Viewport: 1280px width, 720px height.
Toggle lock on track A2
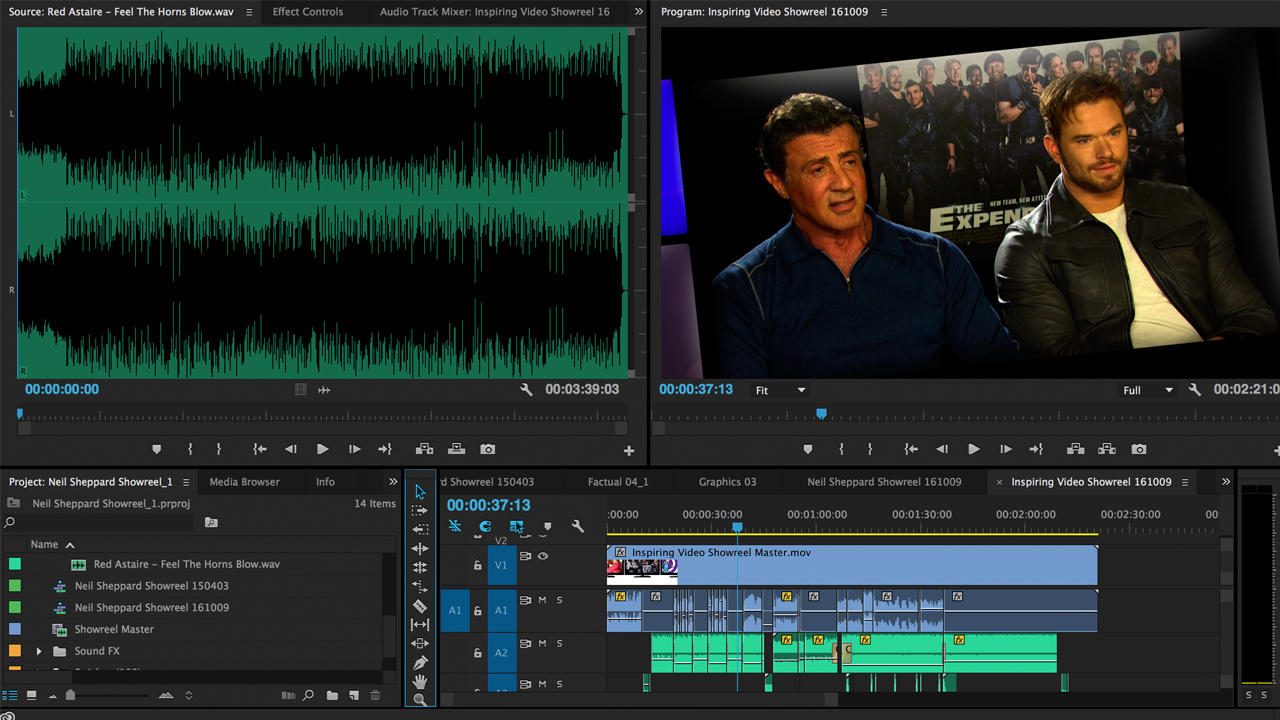pyautogui.click(x=477, y=653)
